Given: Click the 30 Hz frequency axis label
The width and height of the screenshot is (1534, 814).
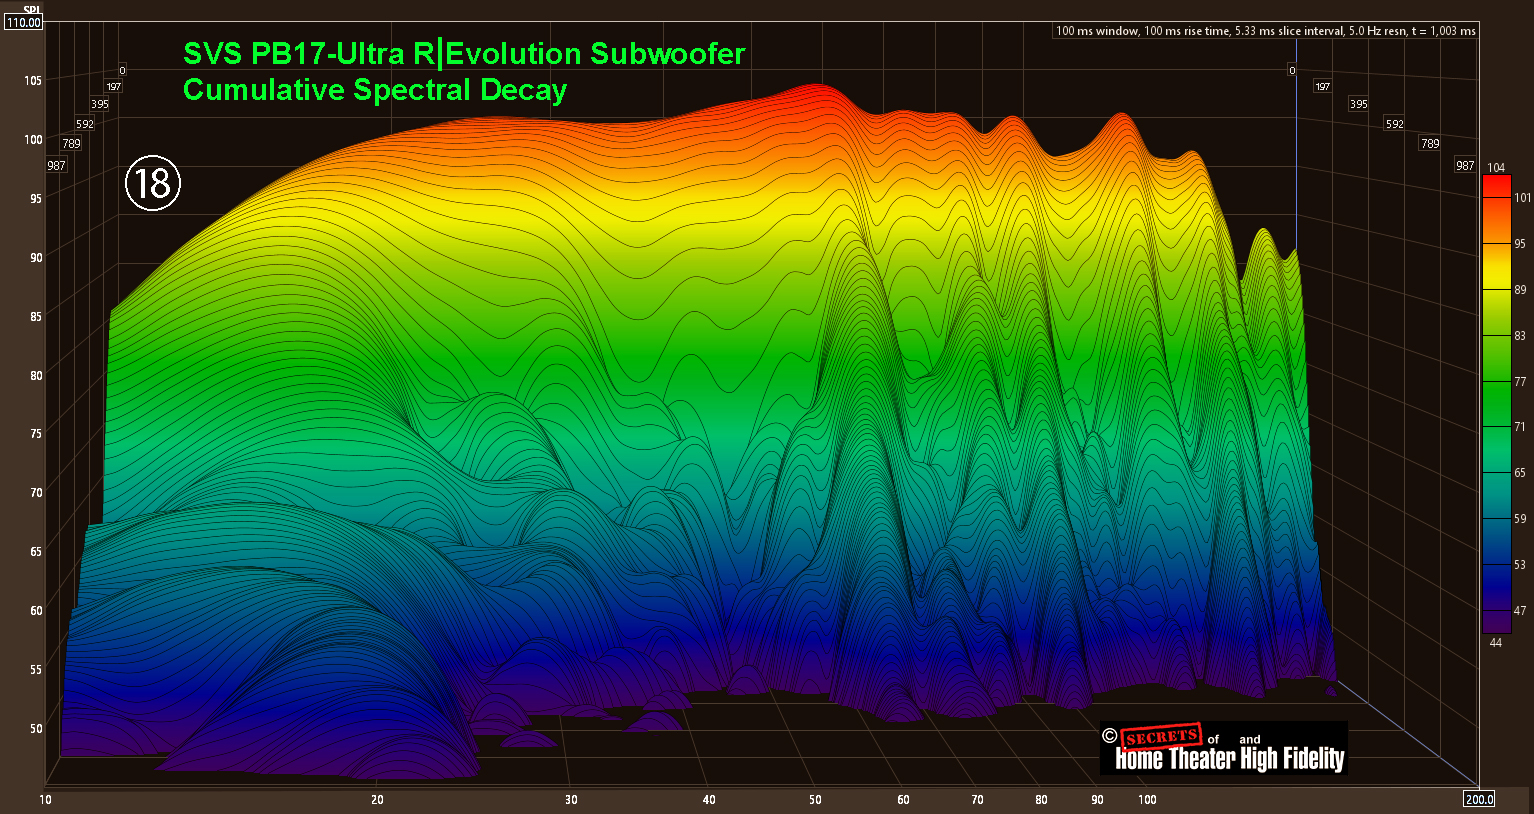Looking at the screenshot, I should (571, 799).
